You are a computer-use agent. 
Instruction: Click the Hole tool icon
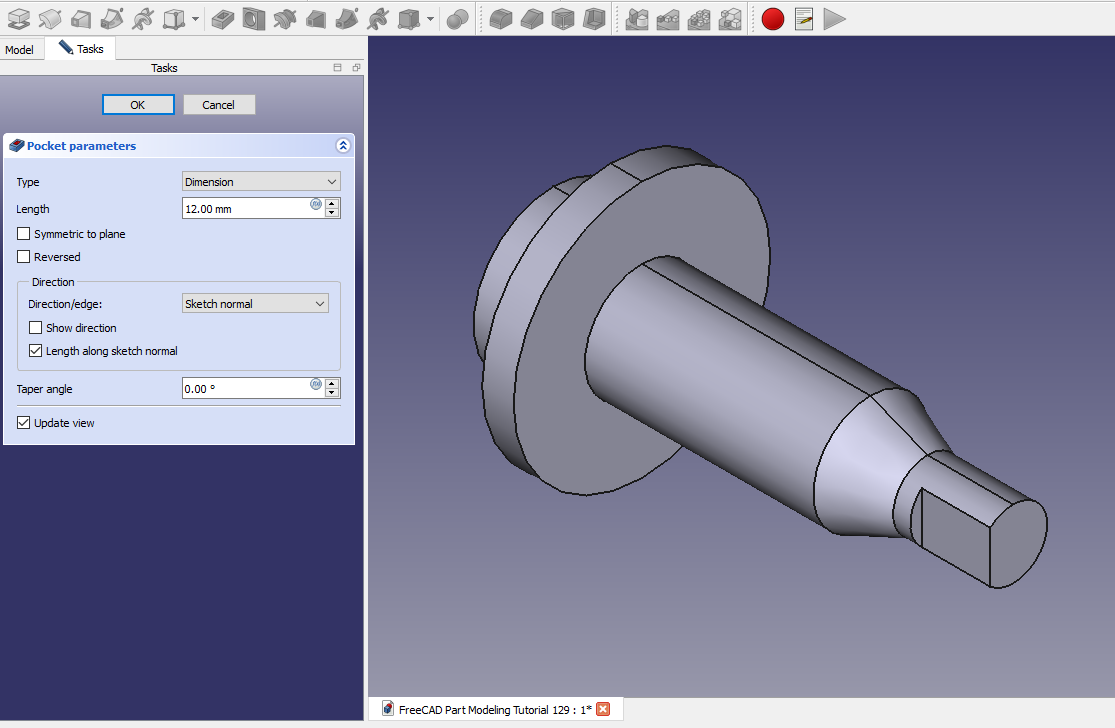click(254, 18)
